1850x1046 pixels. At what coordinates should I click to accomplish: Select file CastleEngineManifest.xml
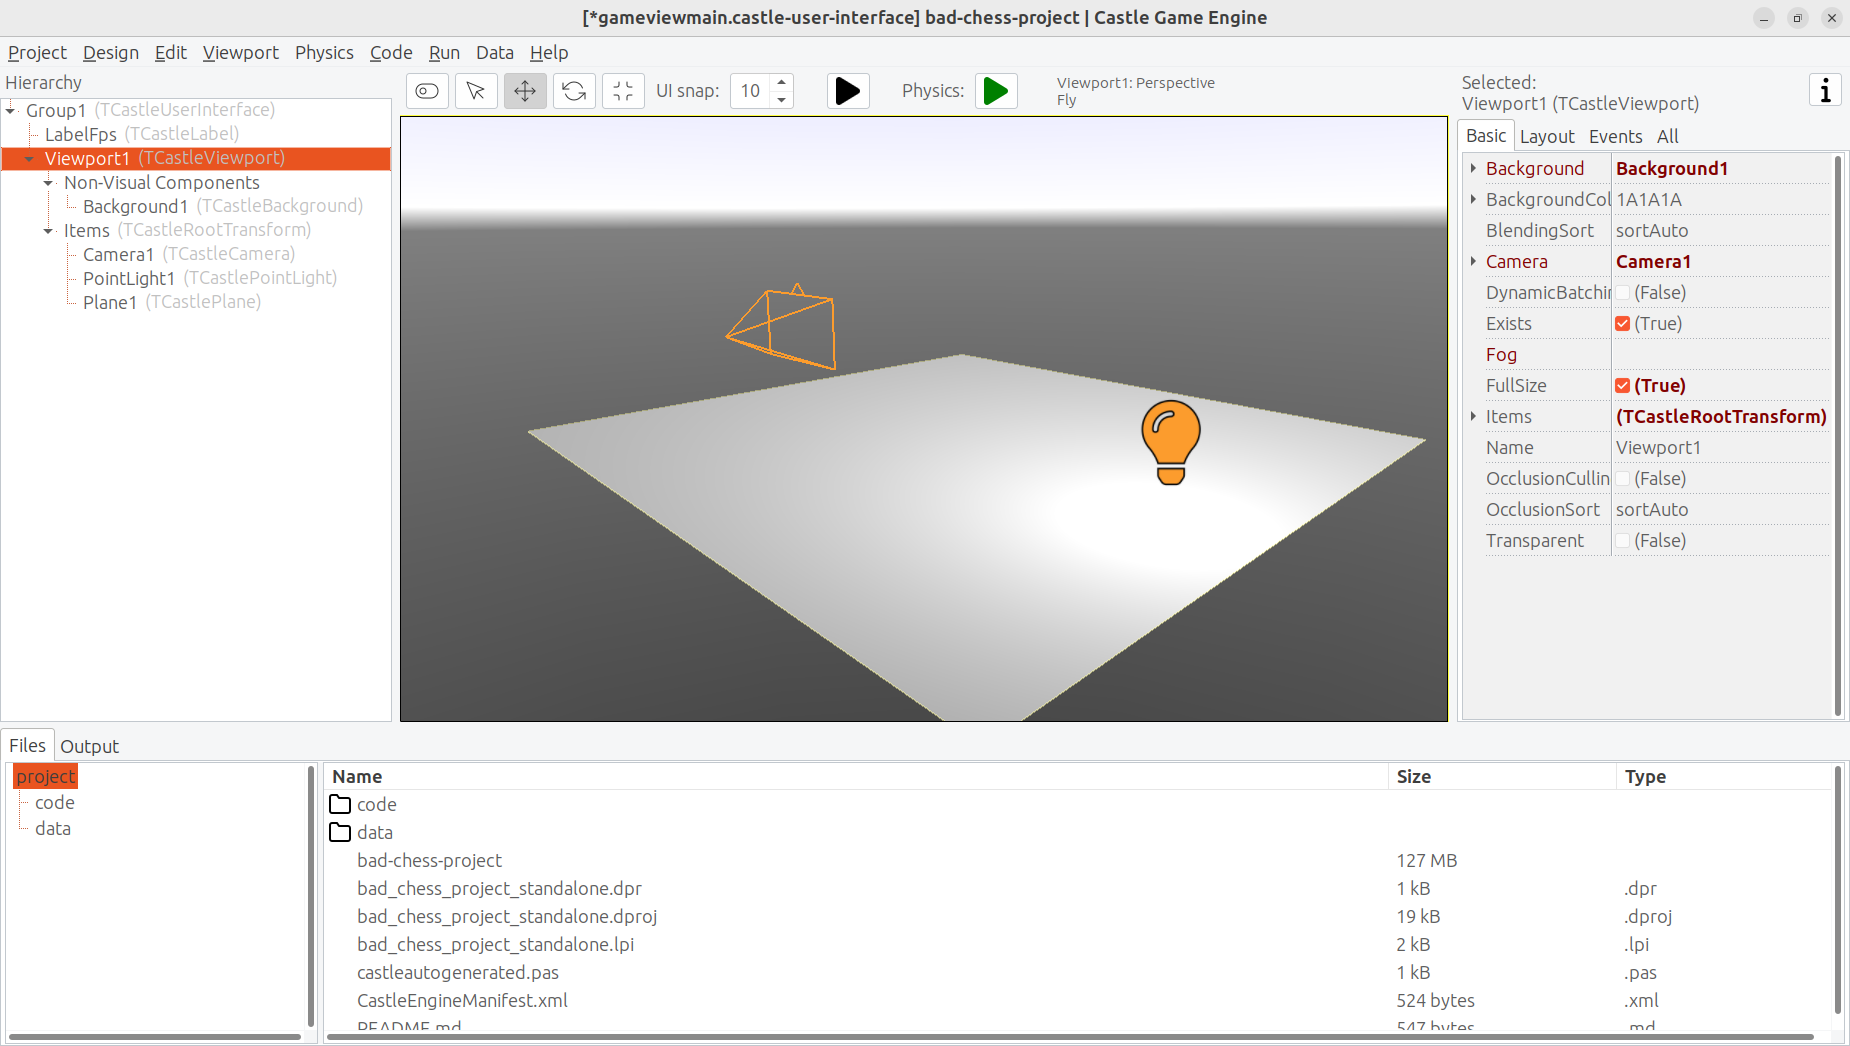point(462,1000)
